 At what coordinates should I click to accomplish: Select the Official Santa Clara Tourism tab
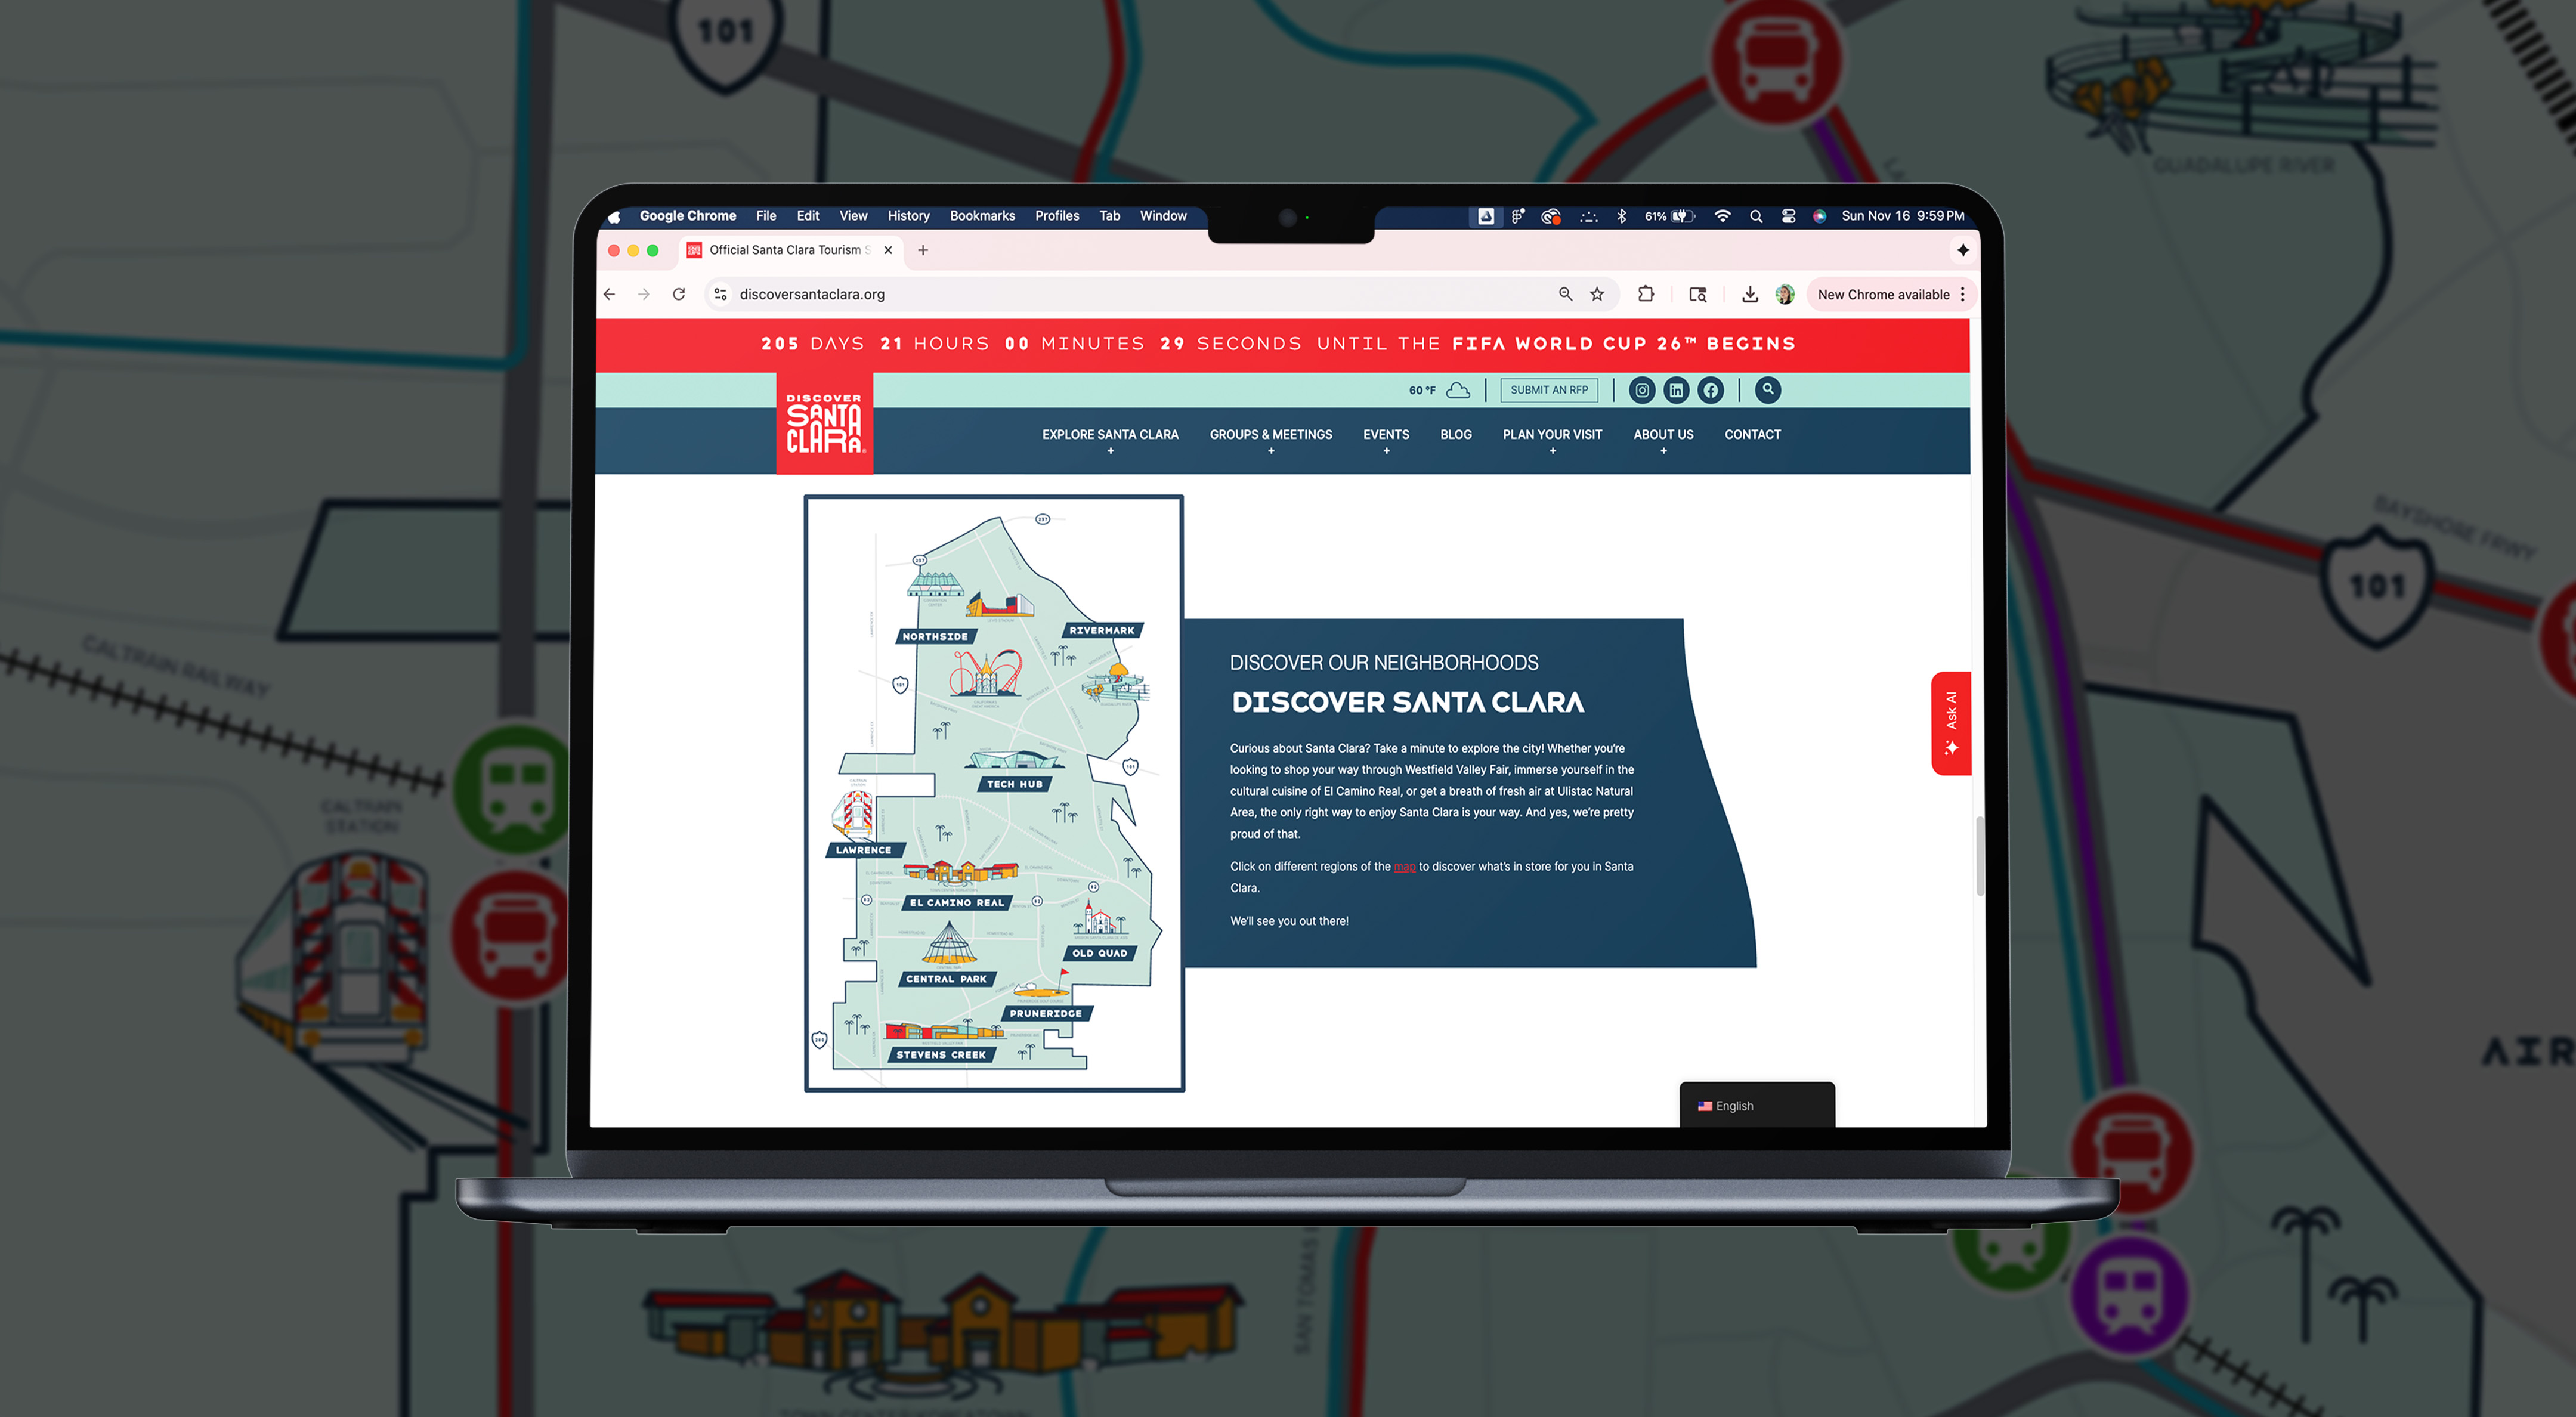785,250
